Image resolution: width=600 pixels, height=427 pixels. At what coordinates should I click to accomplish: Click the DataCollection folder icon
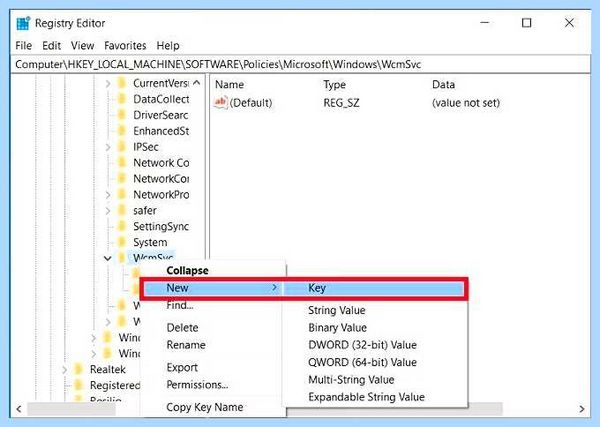(122, 99)
